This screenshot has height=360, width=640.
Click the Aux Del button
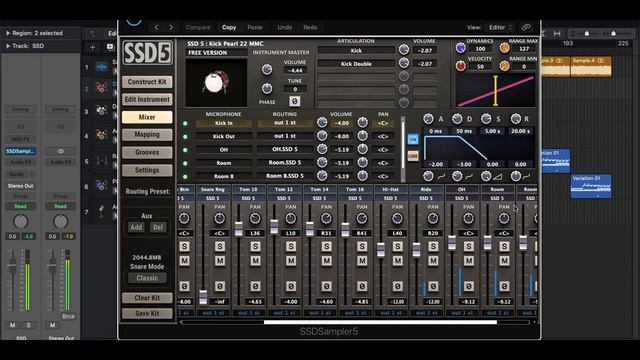pyautogui.click(x=158, y=227)
